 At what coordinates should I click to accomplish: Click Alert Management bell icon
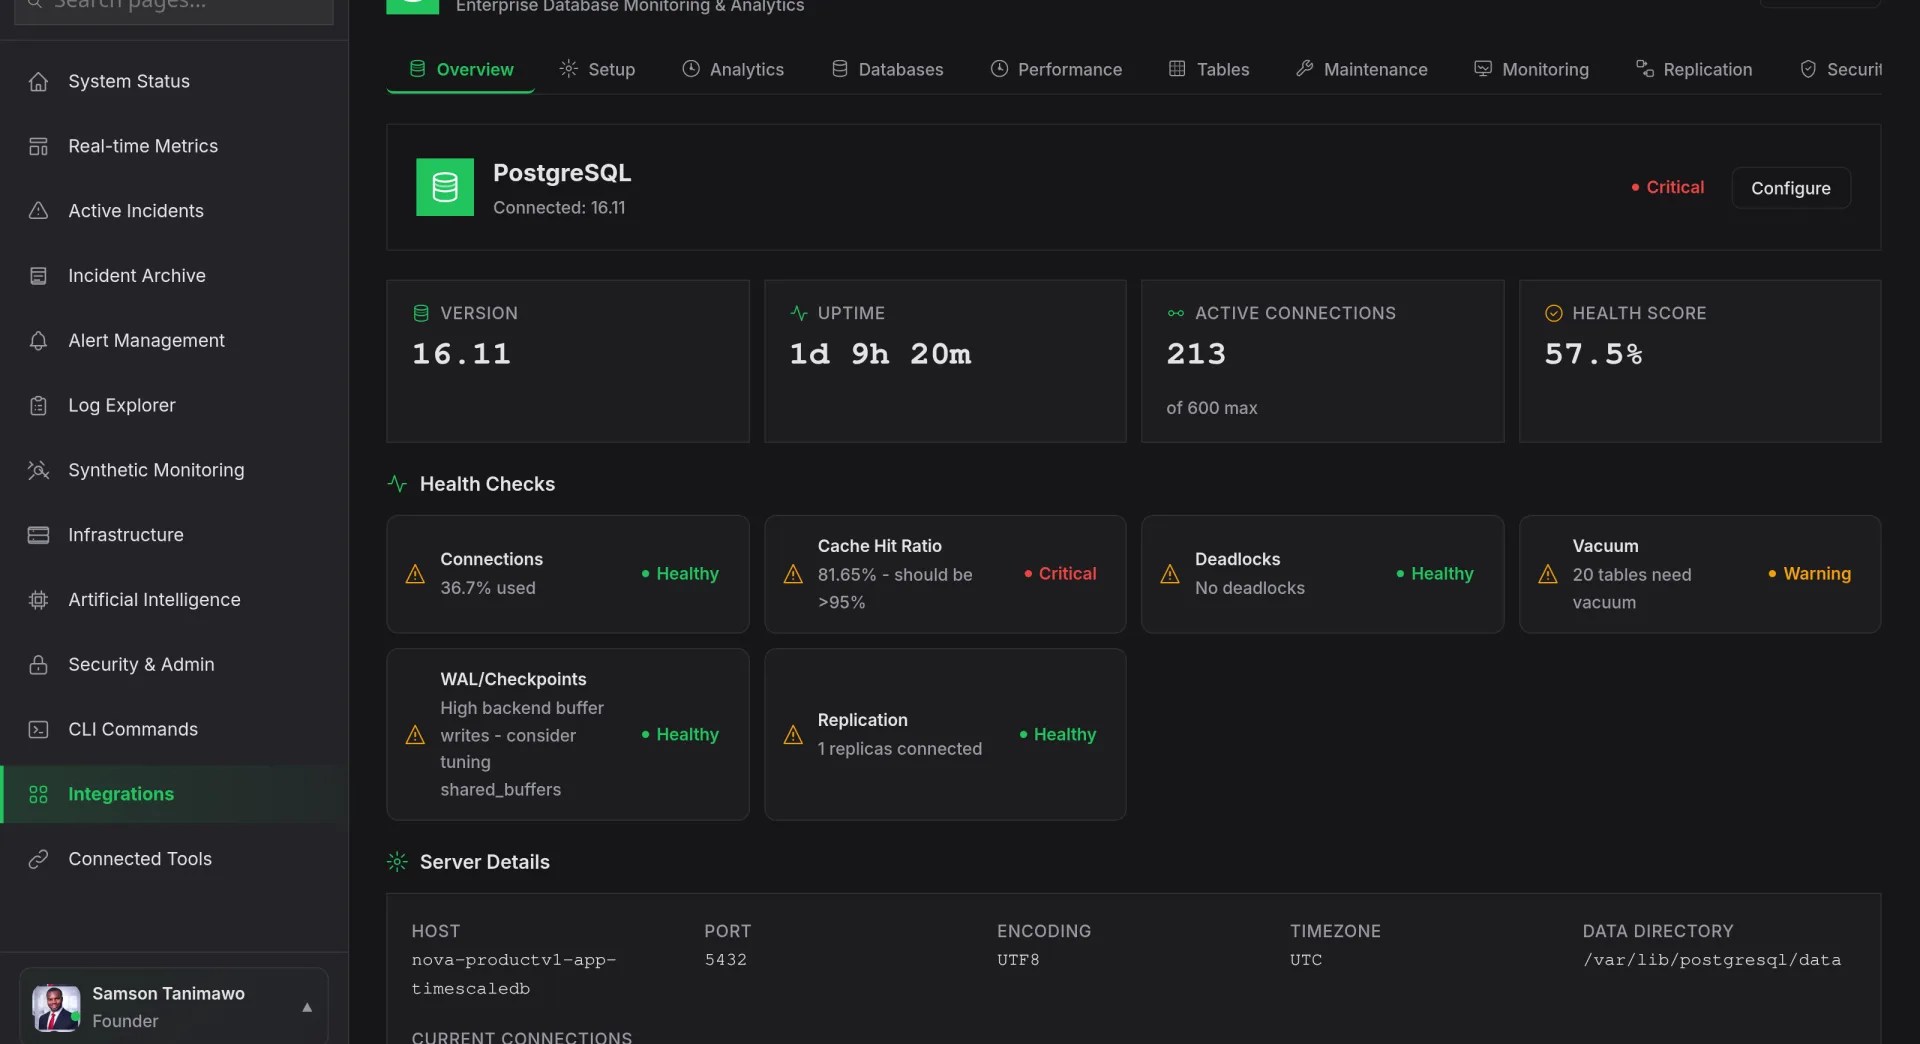tap(38, 341)
